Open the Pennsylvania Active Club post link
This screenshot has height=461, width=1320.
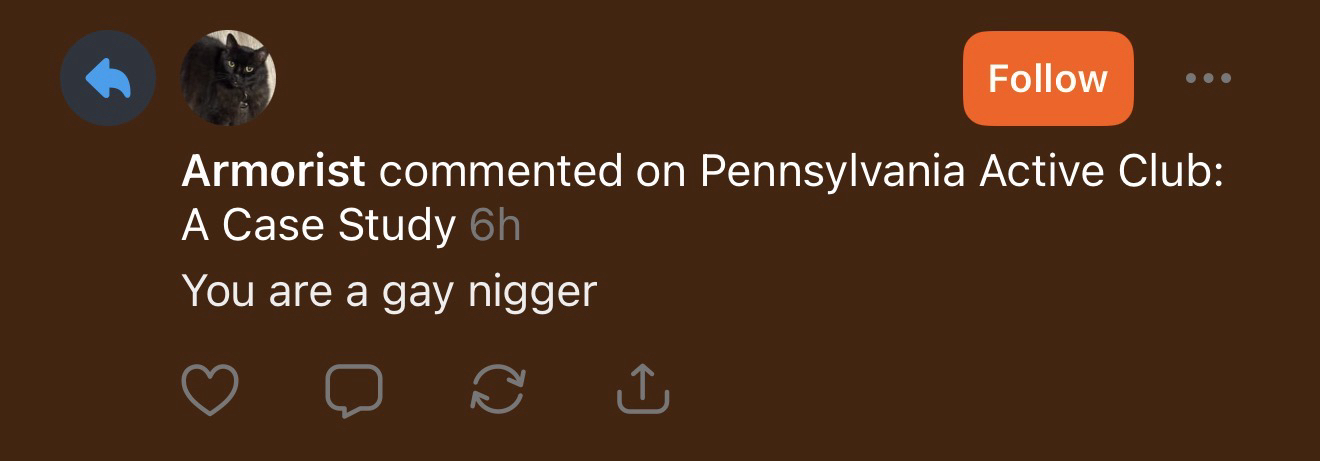pos(960,172)
